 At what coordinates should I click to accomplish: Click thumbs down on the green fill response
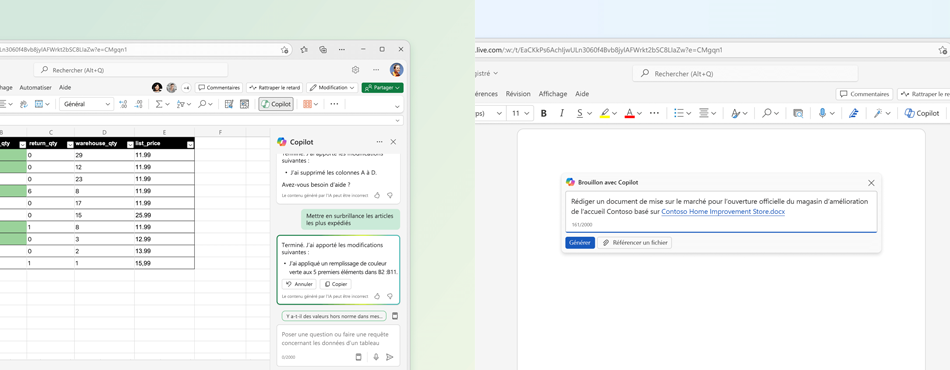390,296
